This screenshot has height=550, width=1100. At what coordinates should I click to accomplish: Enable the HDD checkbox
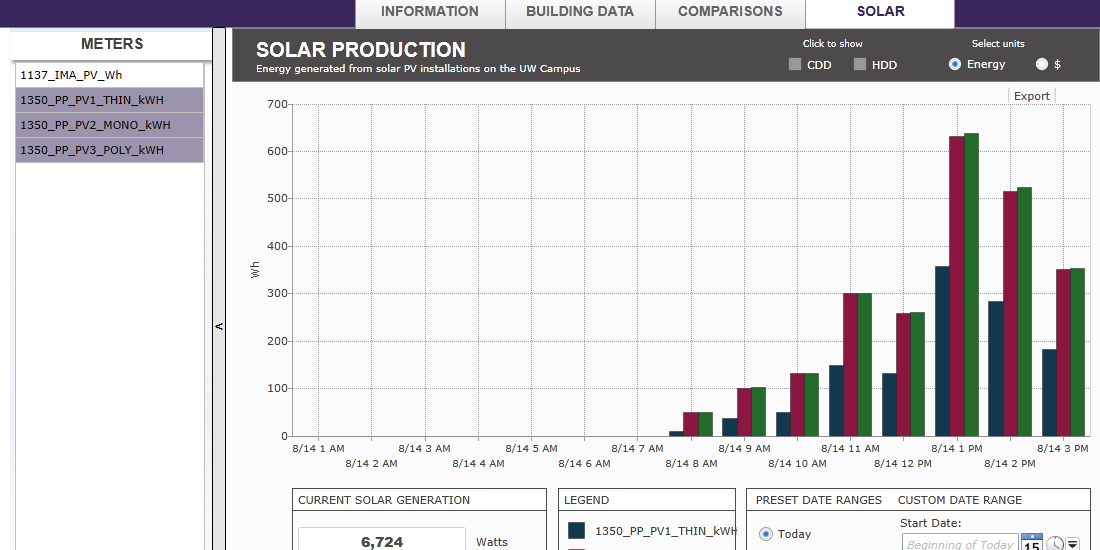(860, 65)
